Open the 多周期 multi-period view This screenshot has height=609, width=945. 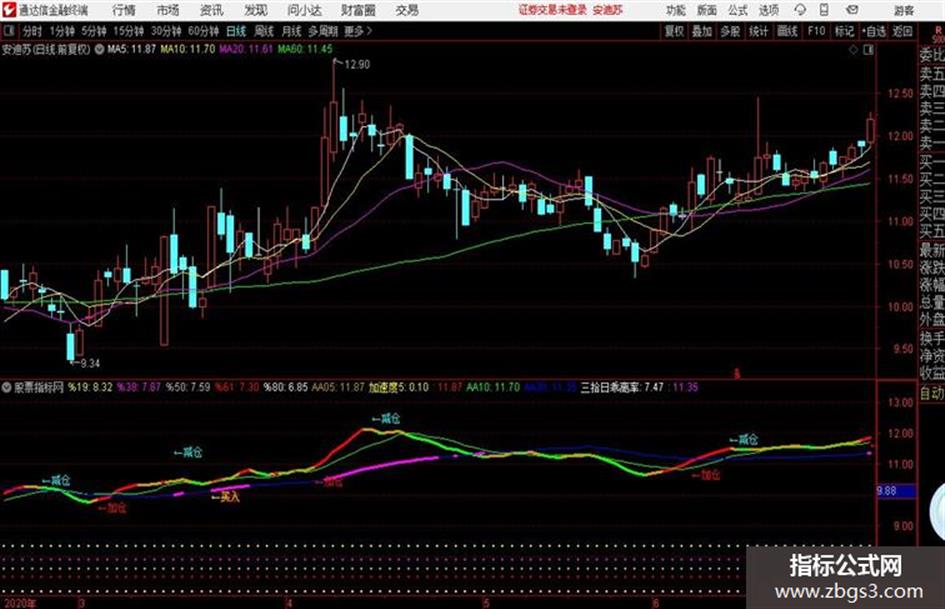[323, 31]
